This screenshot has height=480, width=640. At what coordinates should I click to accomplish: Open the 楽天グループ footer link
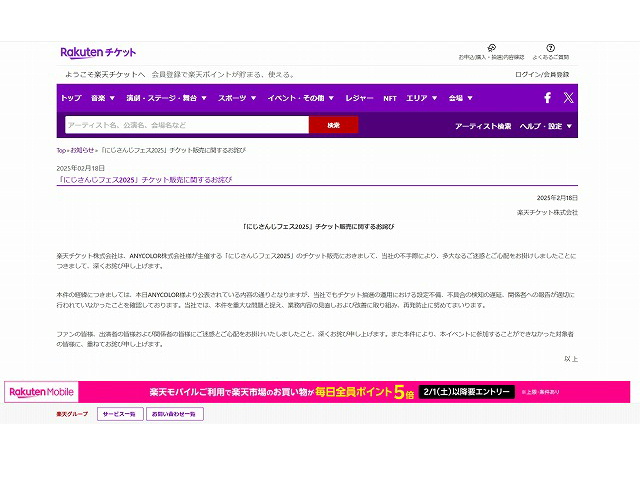[x=72, y=414]
